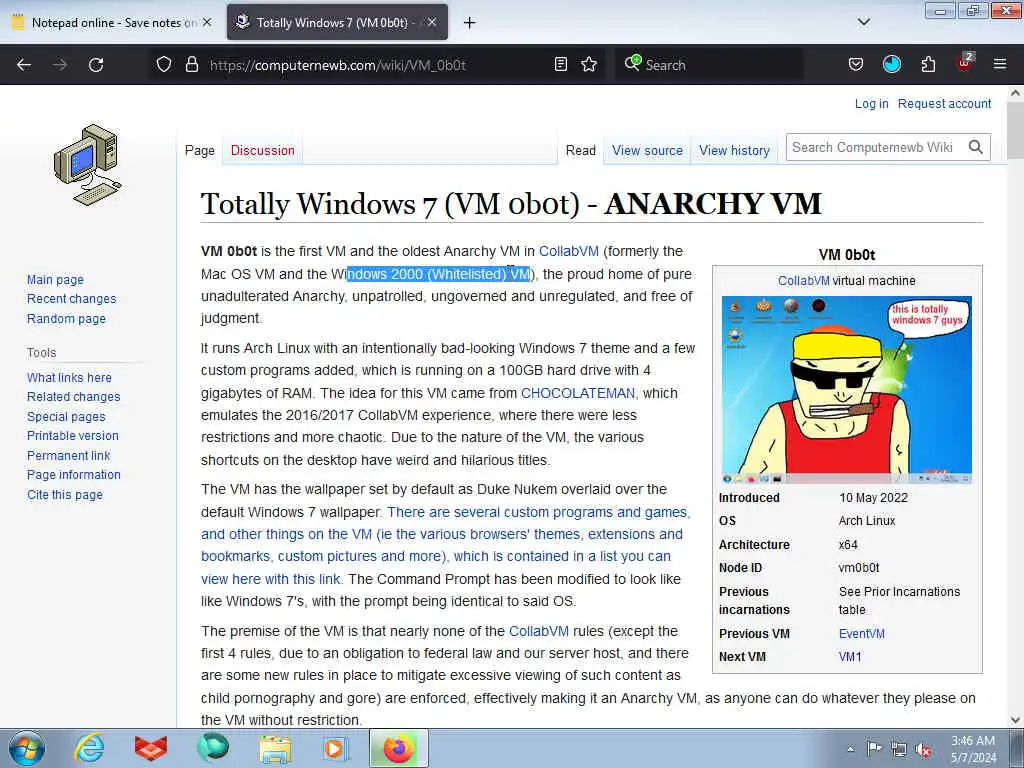
Task: Click the network tray icon
Action: click(899, 749)
